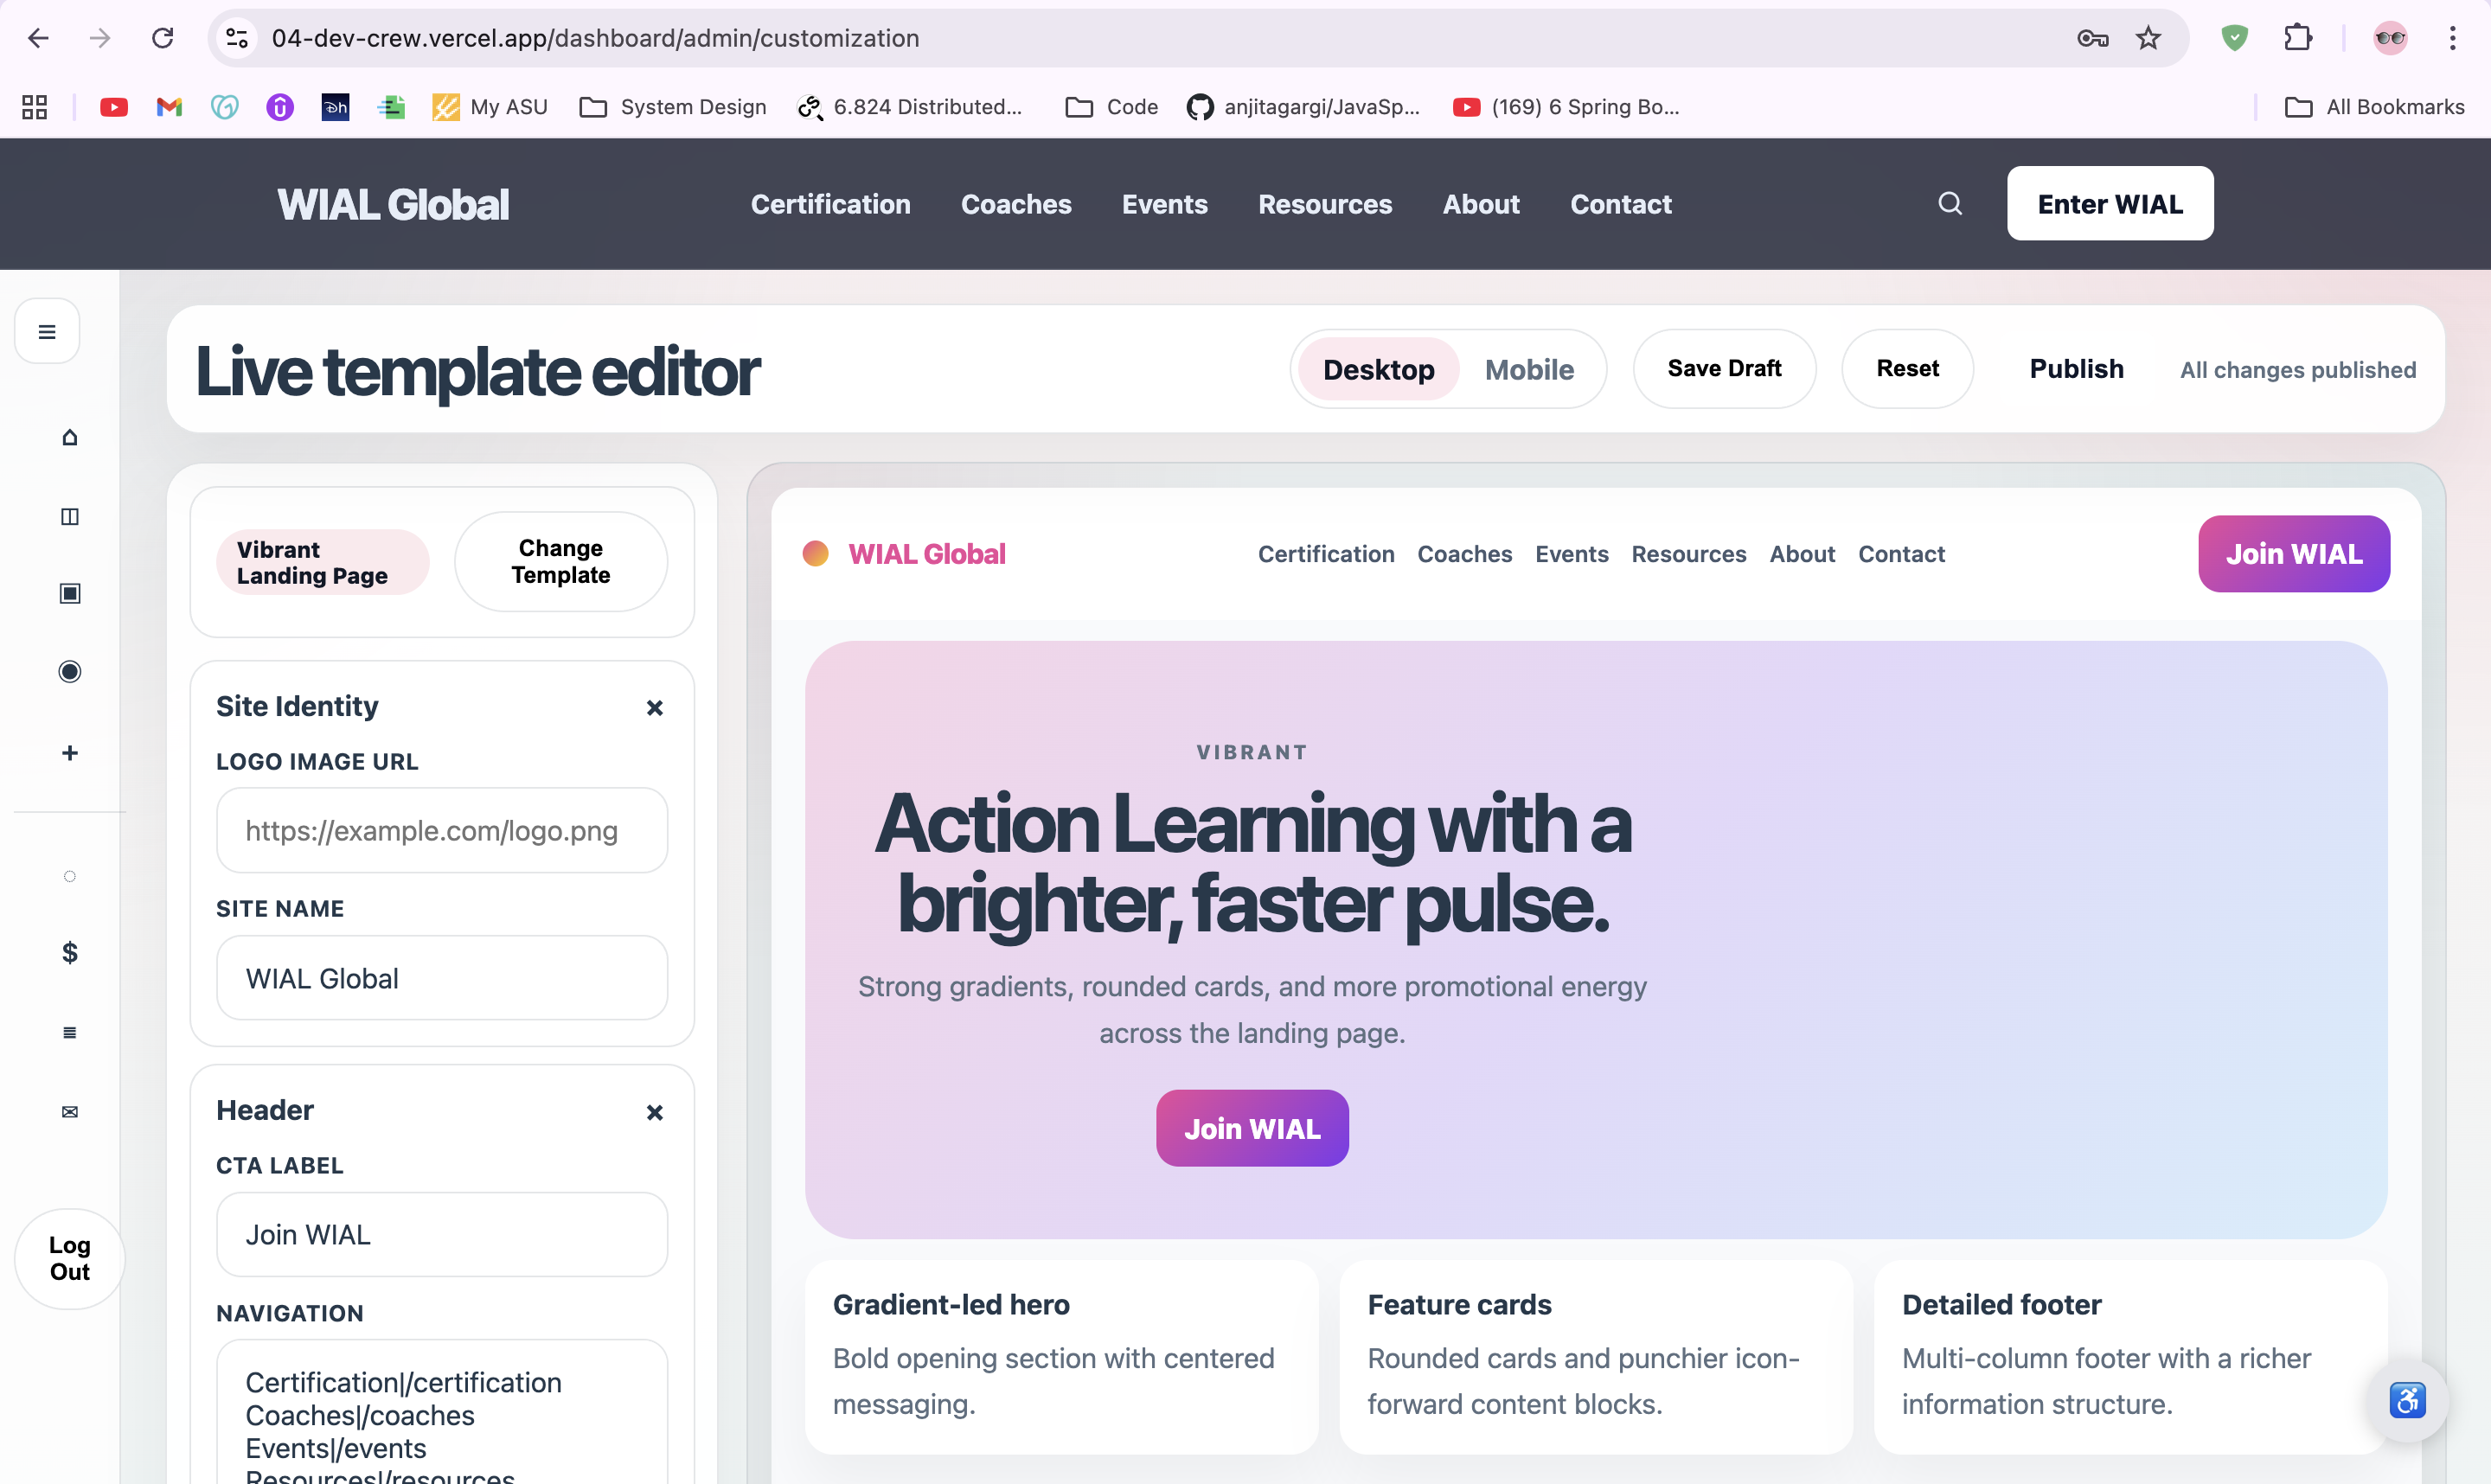Open the Change Template selector
Viewport: 2491px width, 1484px height.
pos(561,561)
